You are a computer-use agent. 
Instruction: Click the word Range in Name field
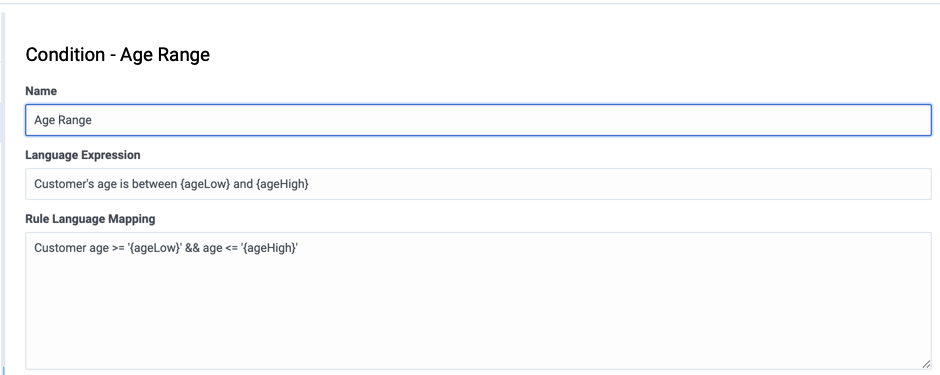tap(75, 120)
